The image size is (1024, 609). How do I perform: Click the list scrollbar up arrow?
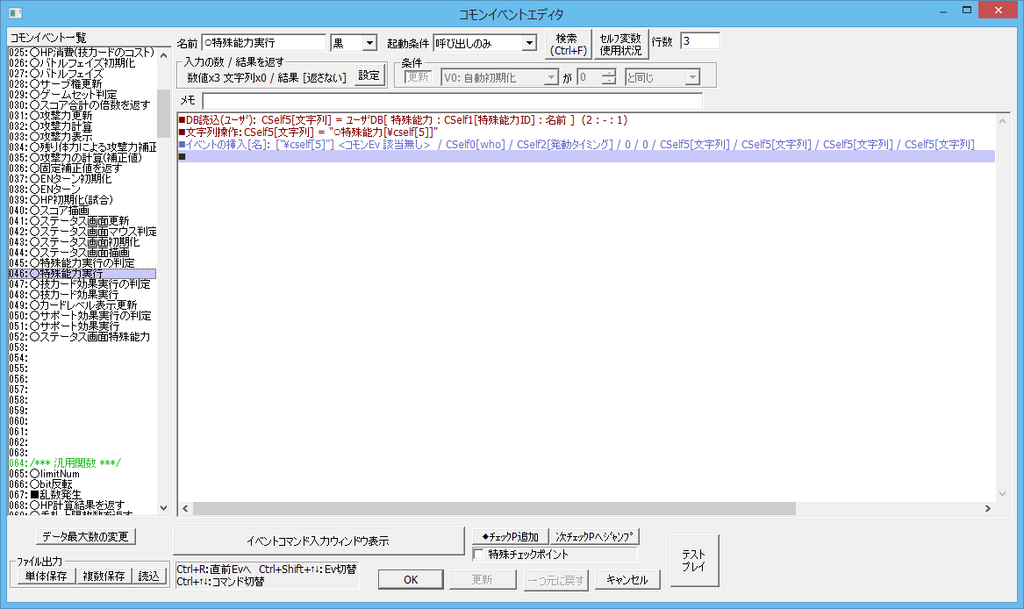coord(163,55)
